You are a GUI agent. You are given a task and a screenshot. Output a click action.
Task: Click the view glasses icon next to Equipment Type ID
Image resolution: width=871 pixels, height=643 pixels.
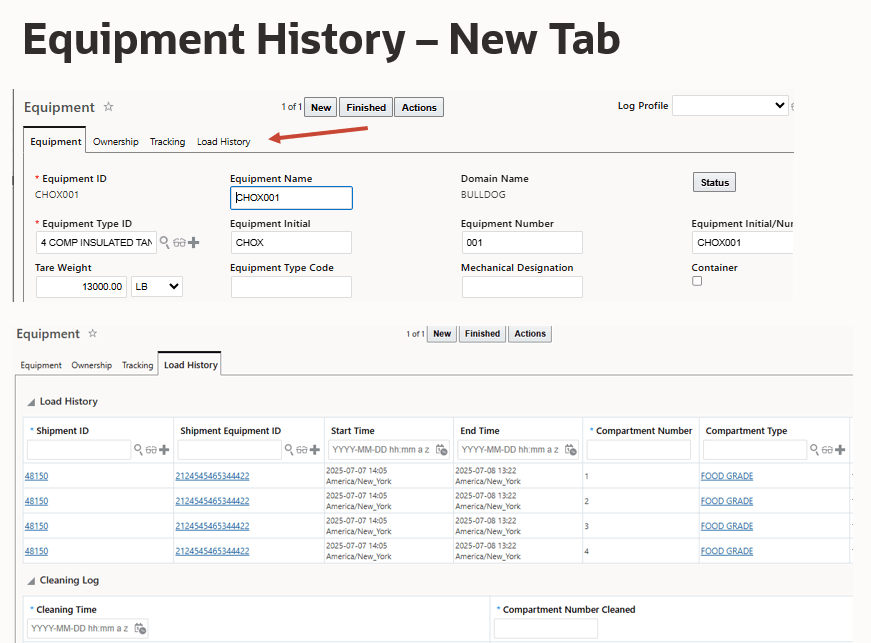point(179,243)
